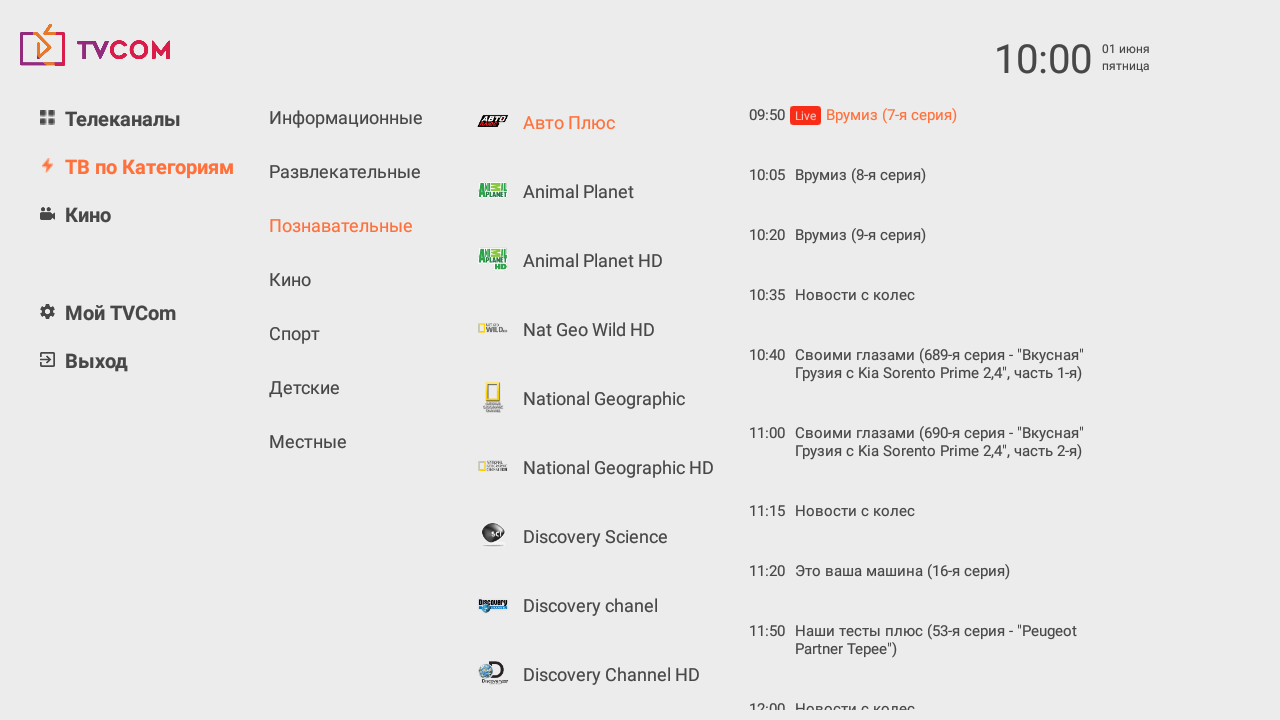Select the Познавательные category

[341, 226]
